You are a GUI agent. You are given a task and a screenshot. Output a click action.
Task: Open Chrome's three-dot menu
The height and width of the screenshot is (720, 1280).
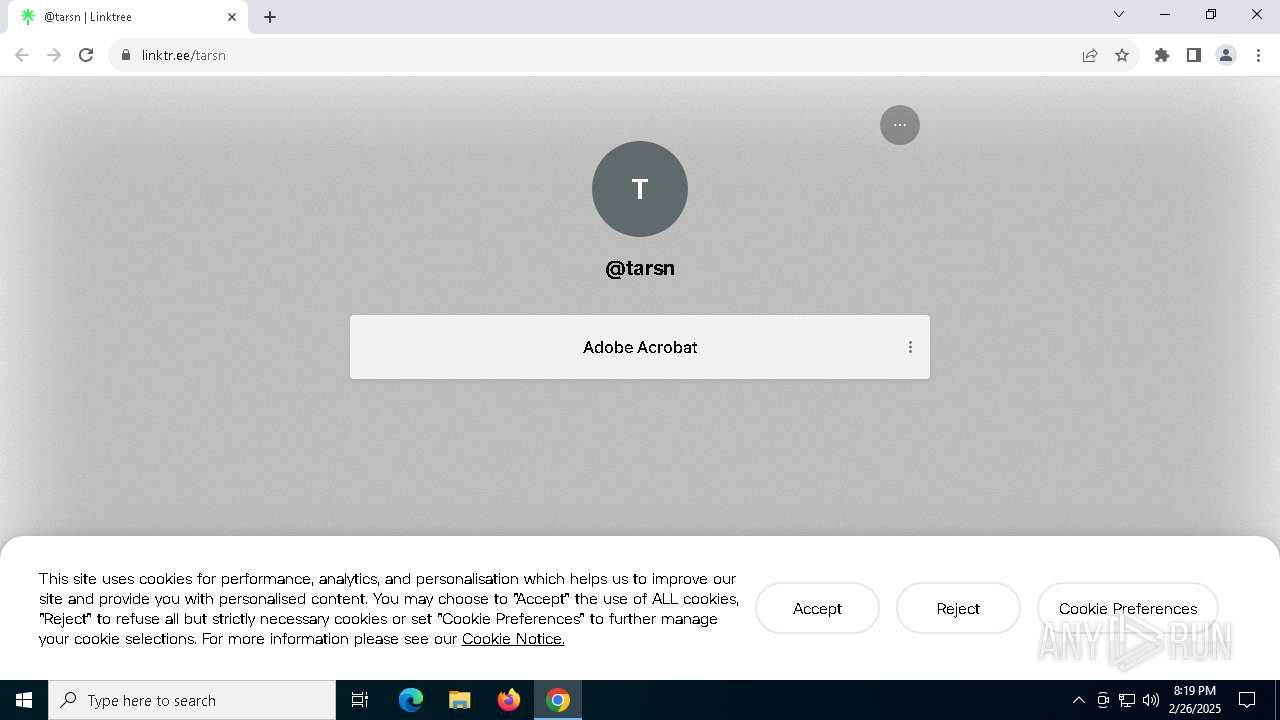pyautogui.click(x=1258, y=55)
